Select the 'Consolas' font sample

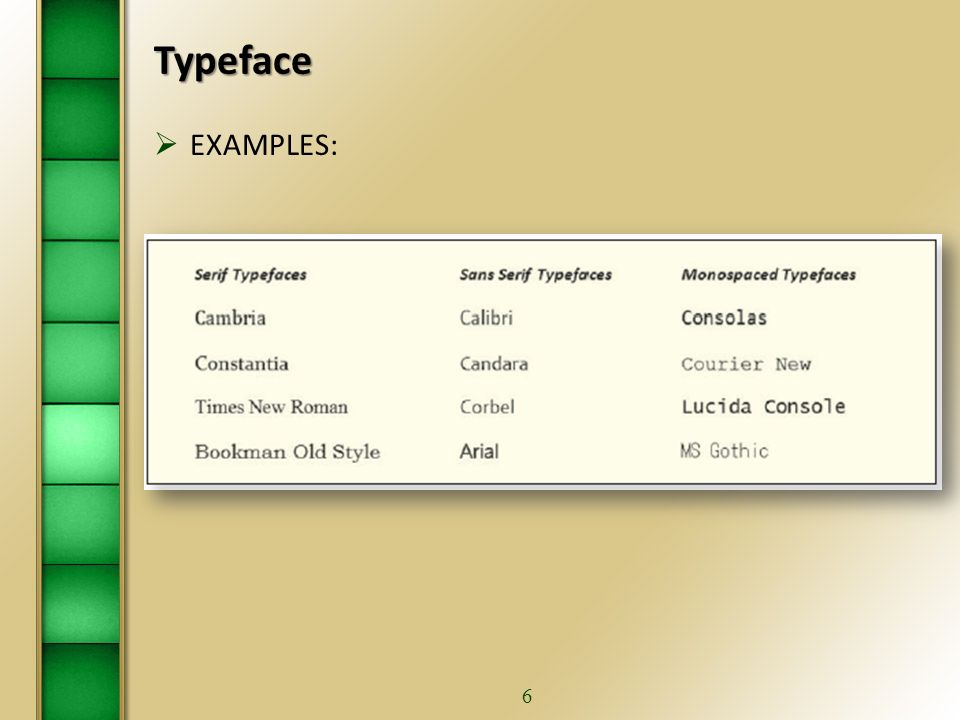[724, 318]
